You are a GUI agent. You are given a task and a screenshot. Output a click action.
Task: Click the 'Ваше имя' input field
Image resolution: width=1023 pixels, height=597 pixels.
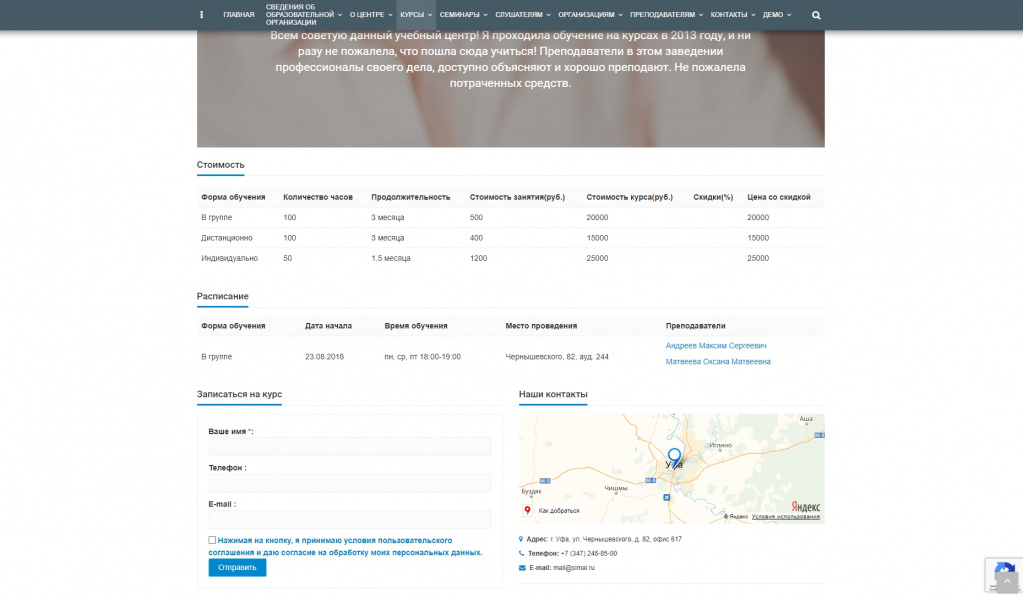click(x=349, y=447)
